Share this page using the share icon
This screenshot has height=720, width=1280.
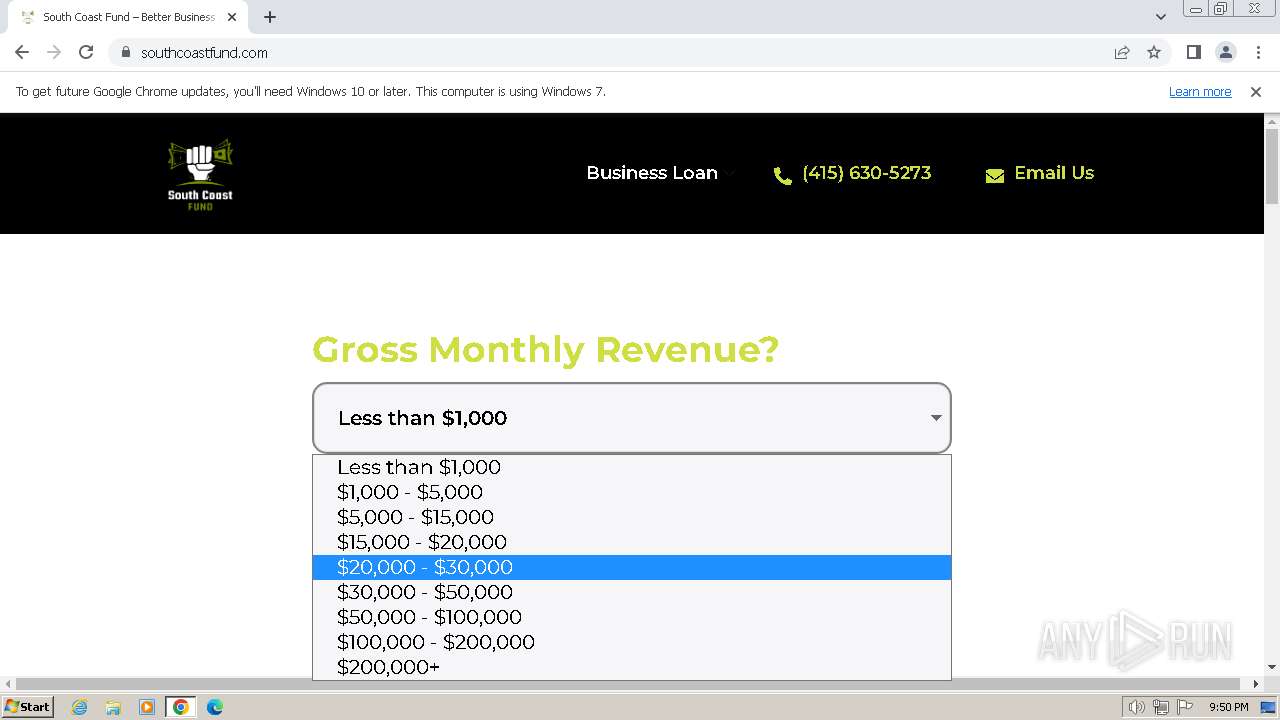click(x=1122, y=53)
